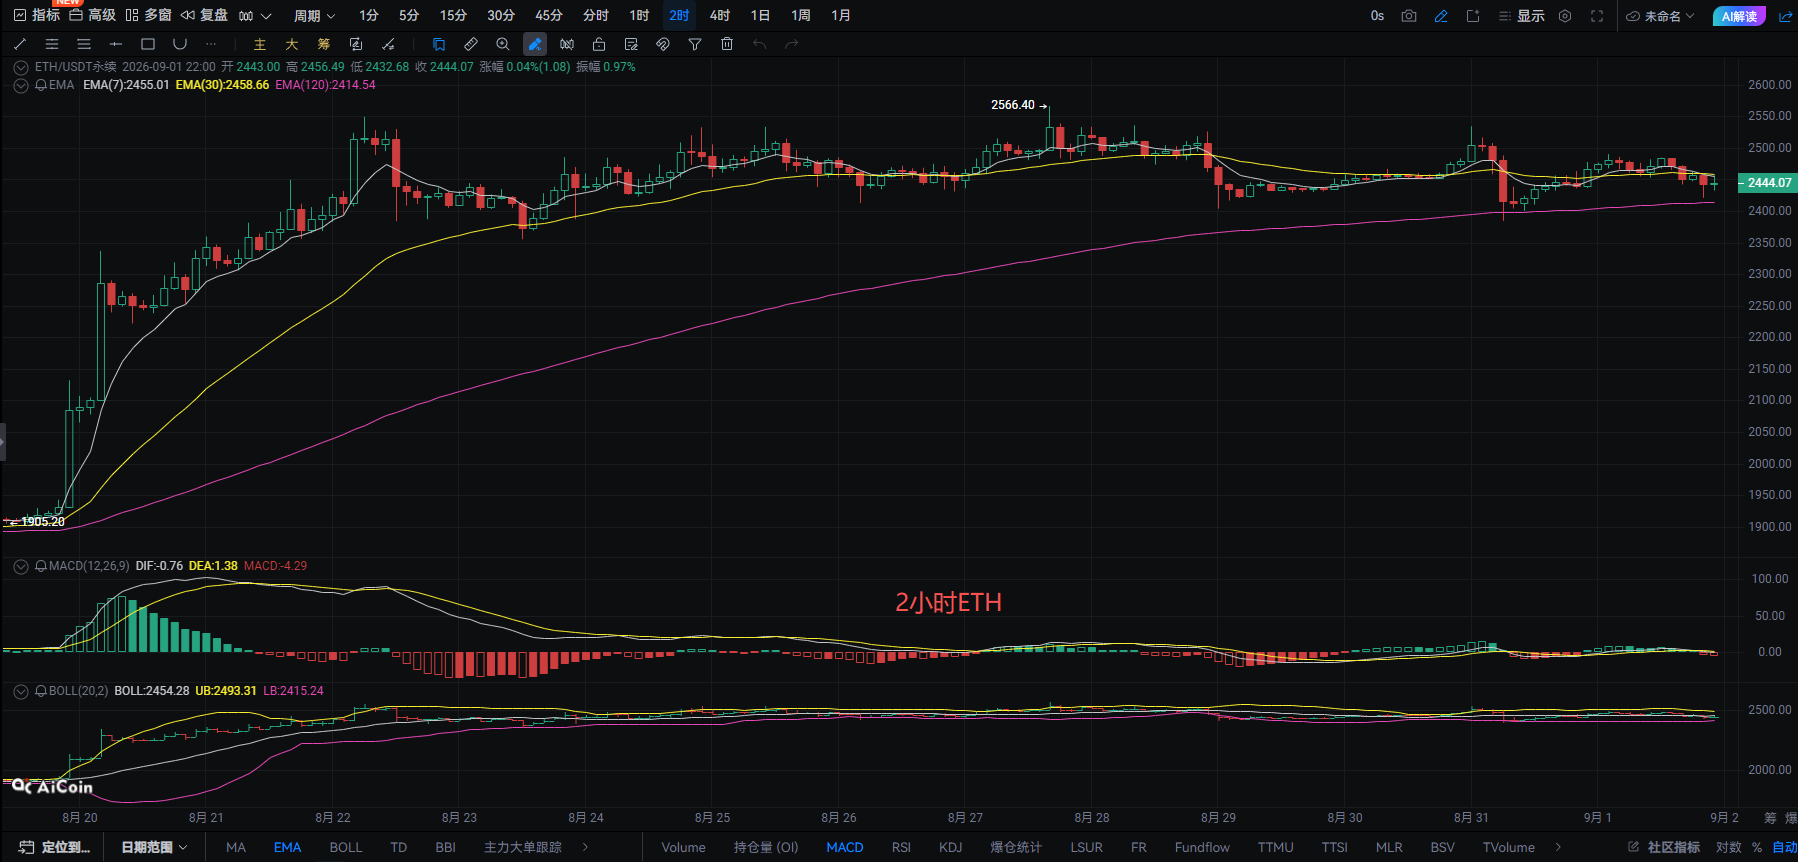This screenshot has height=862, width=1798.
Task: Toggle the EMA alert bell
Action: click(x=41, y=85)
